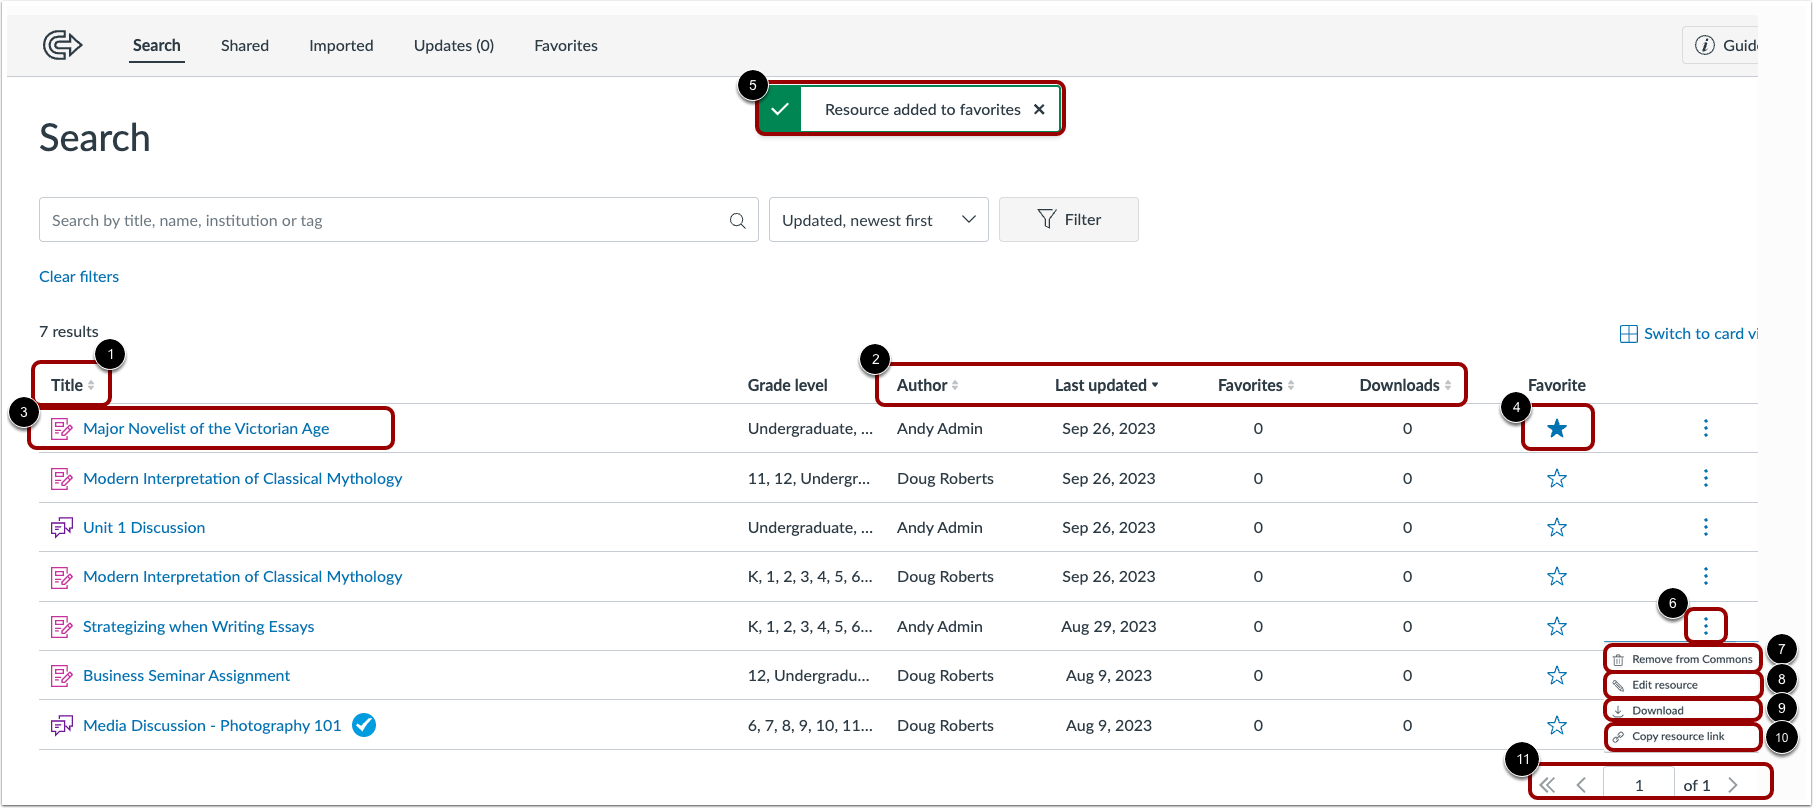
Task: Click discussion icon beside Unit 1 Discussion
Action: (62, 527)
